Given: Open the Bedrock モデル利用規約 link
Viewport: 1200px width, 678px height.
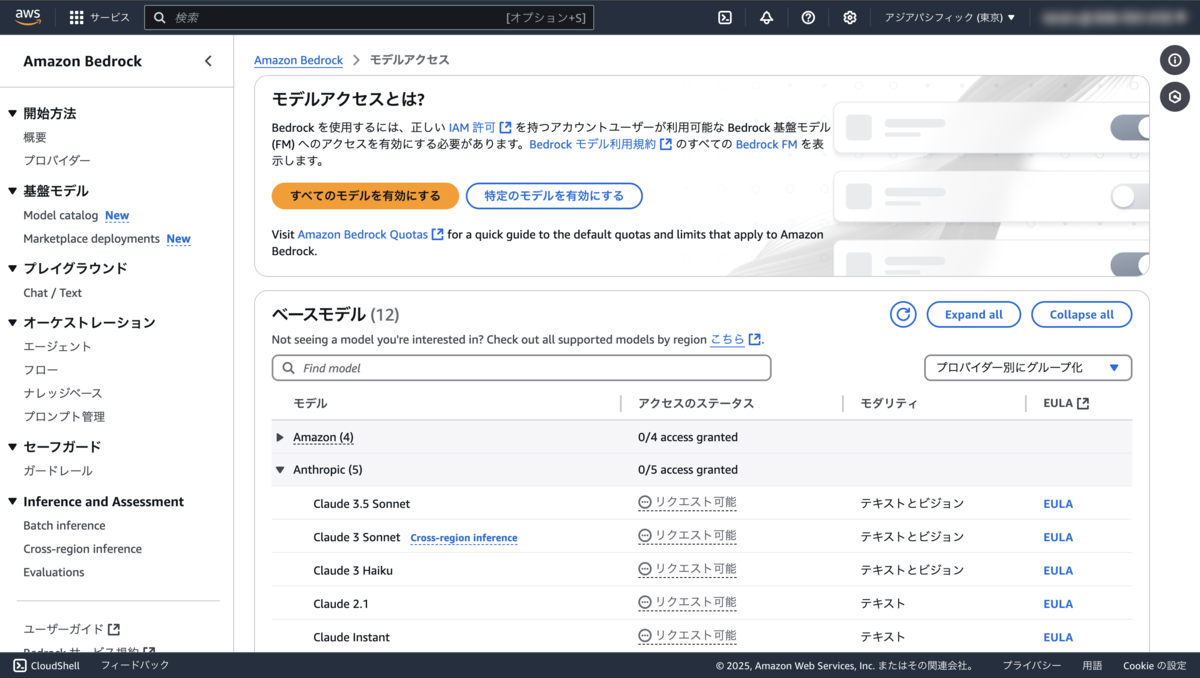Looking at the screenshot, I should point(600,144).
